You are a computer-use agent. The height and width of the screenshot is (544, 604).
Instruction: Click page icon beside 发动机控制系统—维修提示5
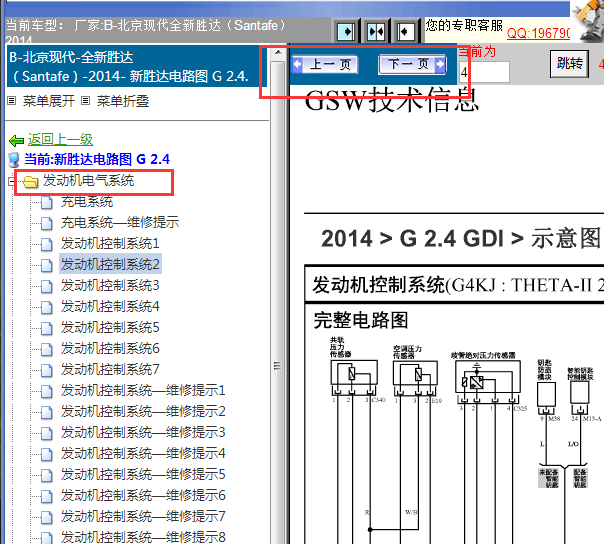(x=47, y=475)
